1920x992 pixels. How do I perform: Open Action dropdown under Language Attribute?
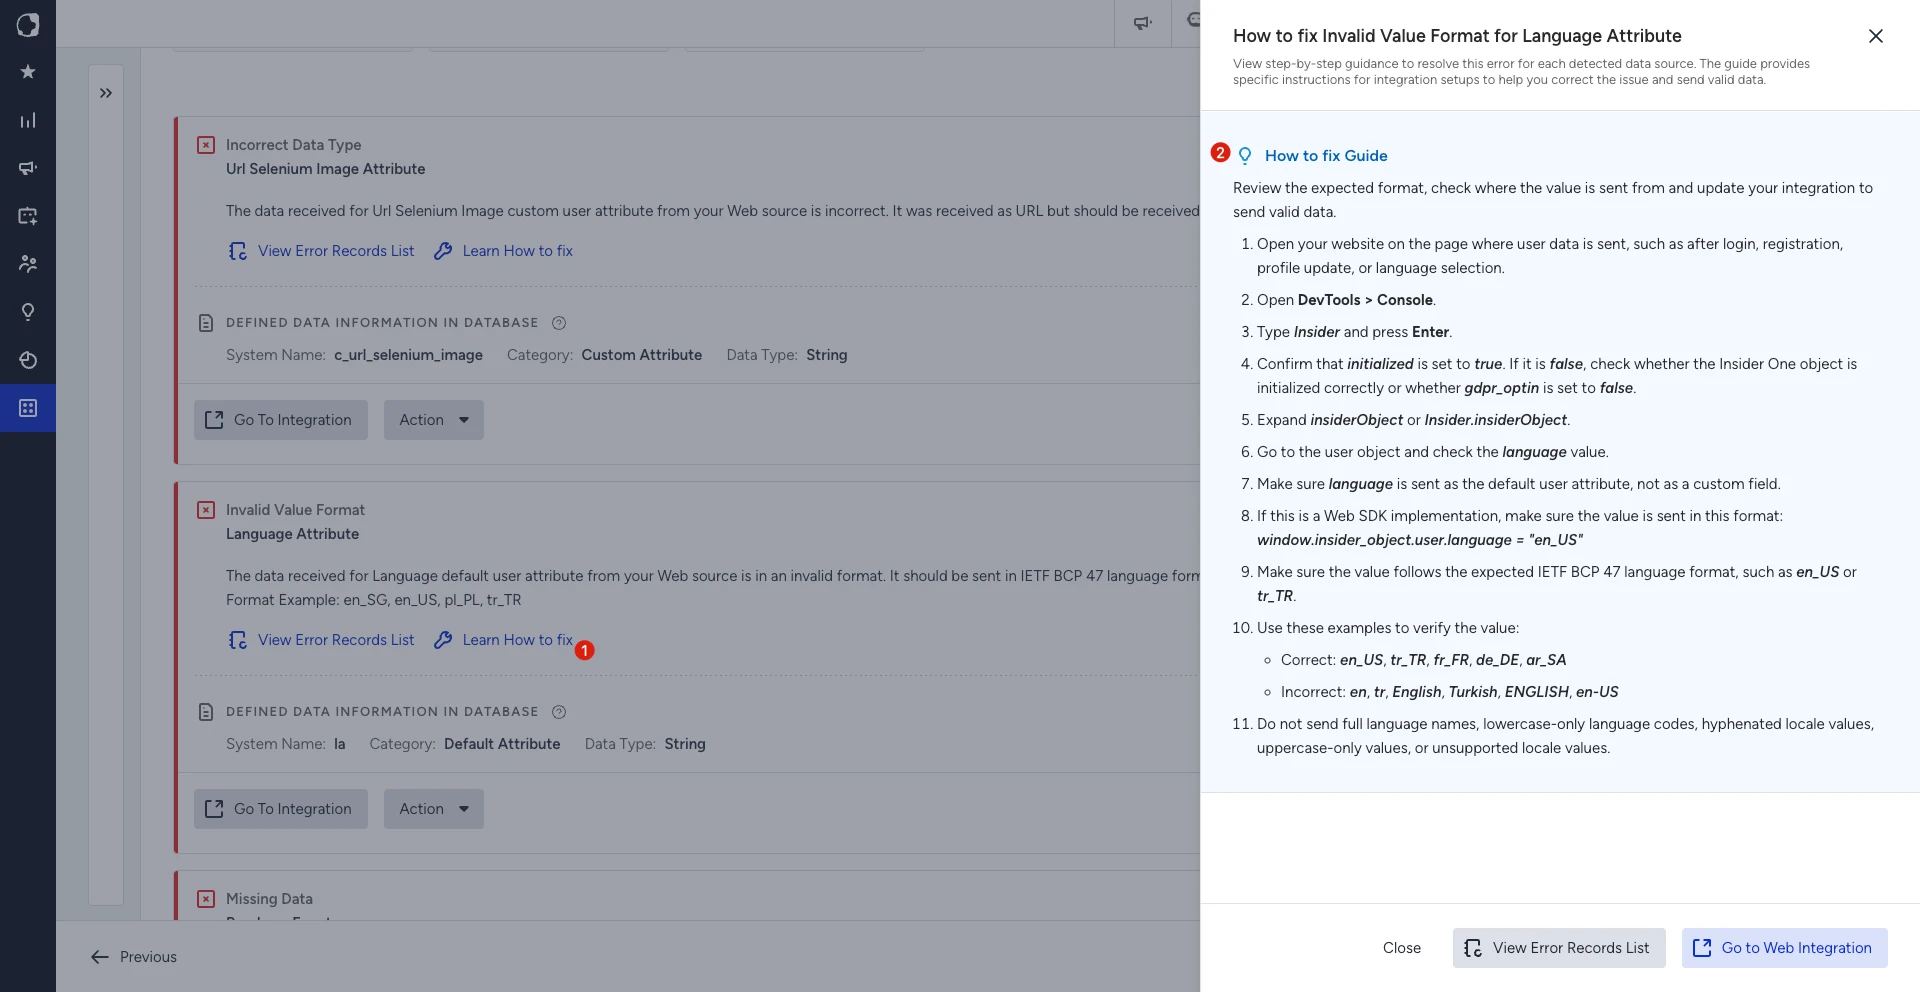(x=434, y=809)
